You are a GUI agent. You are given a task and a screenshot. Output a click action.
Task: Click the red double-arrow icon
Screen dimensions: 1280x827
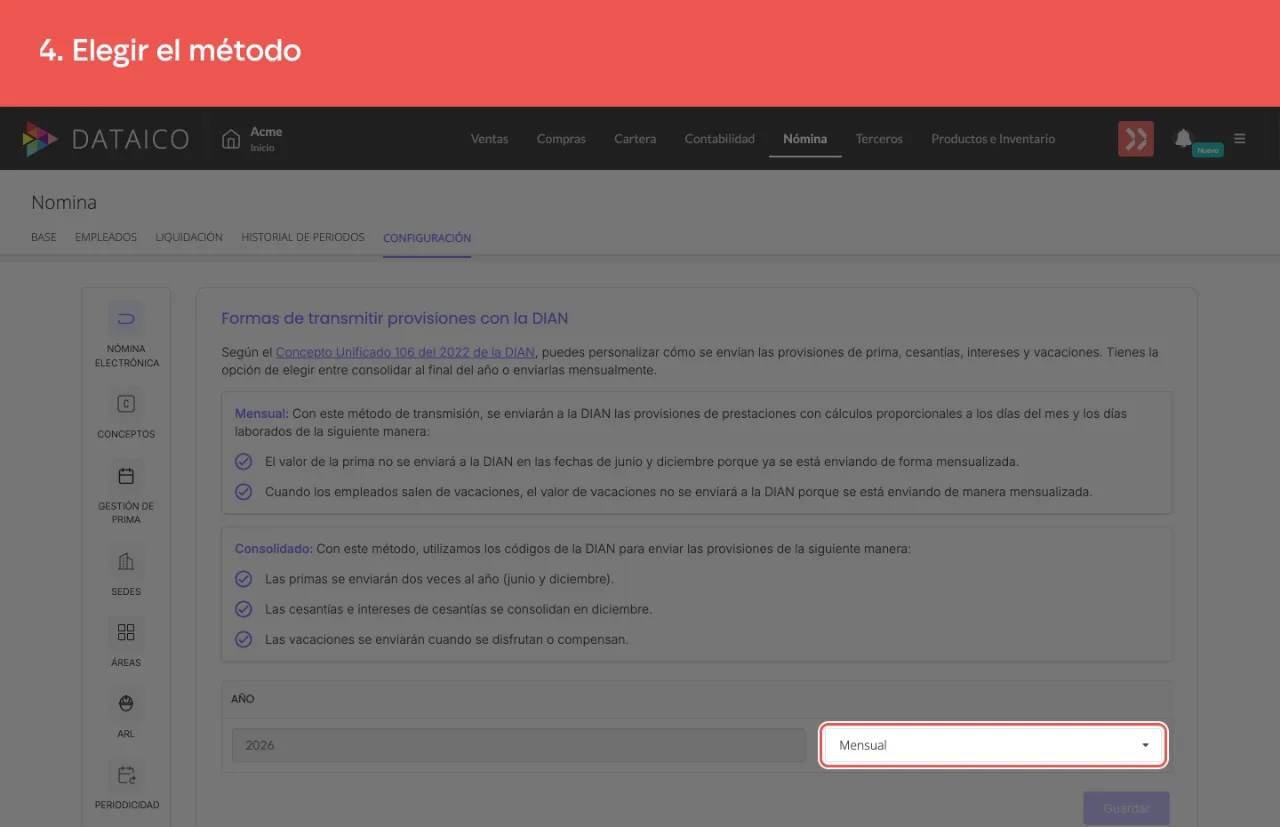(1136, 139)
